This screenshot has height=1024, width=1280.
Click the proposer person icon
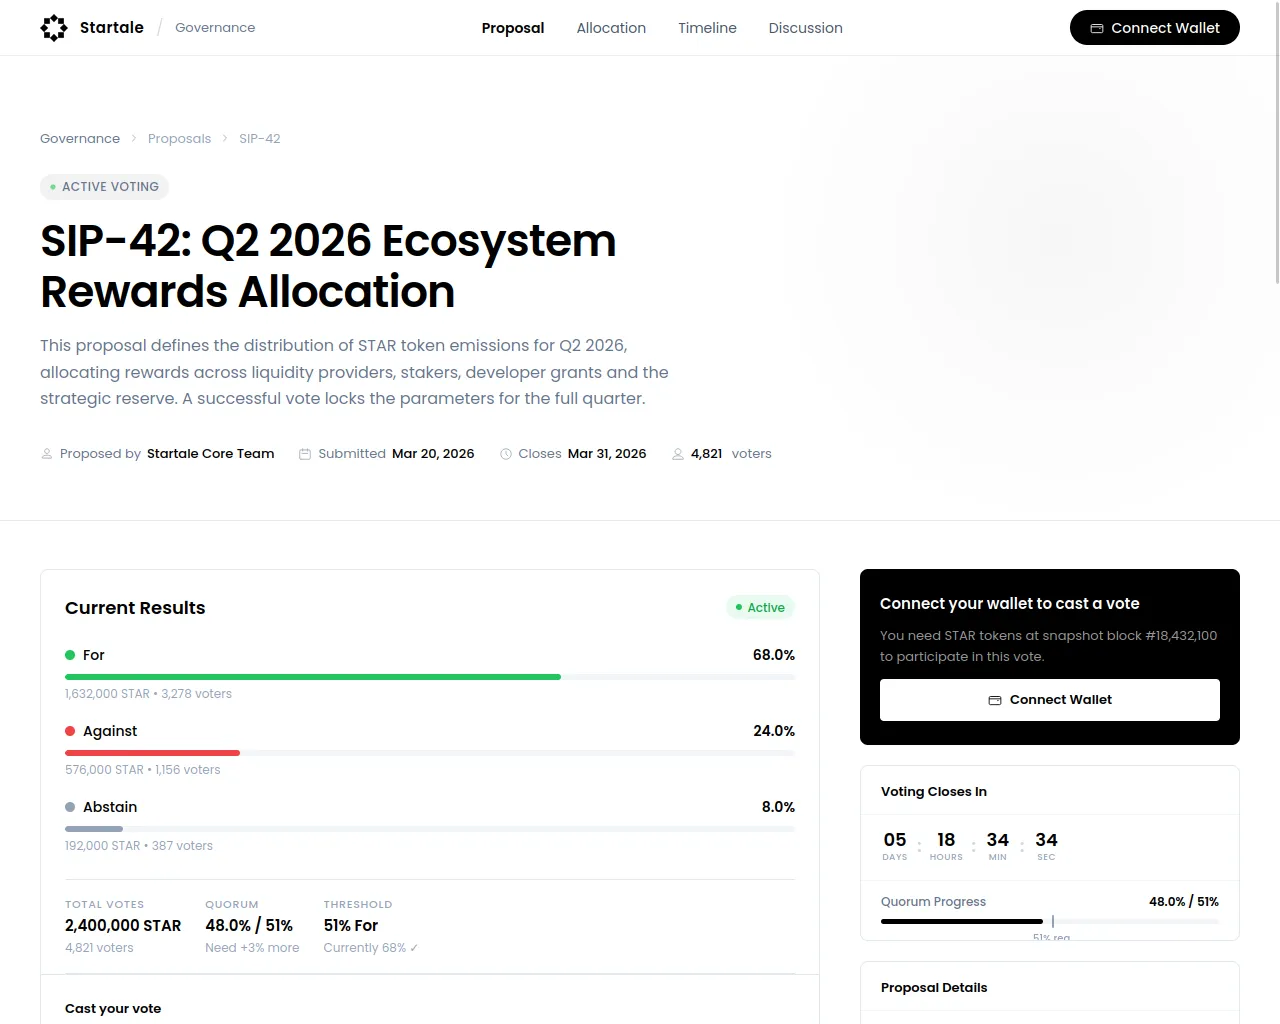point(47,454)
